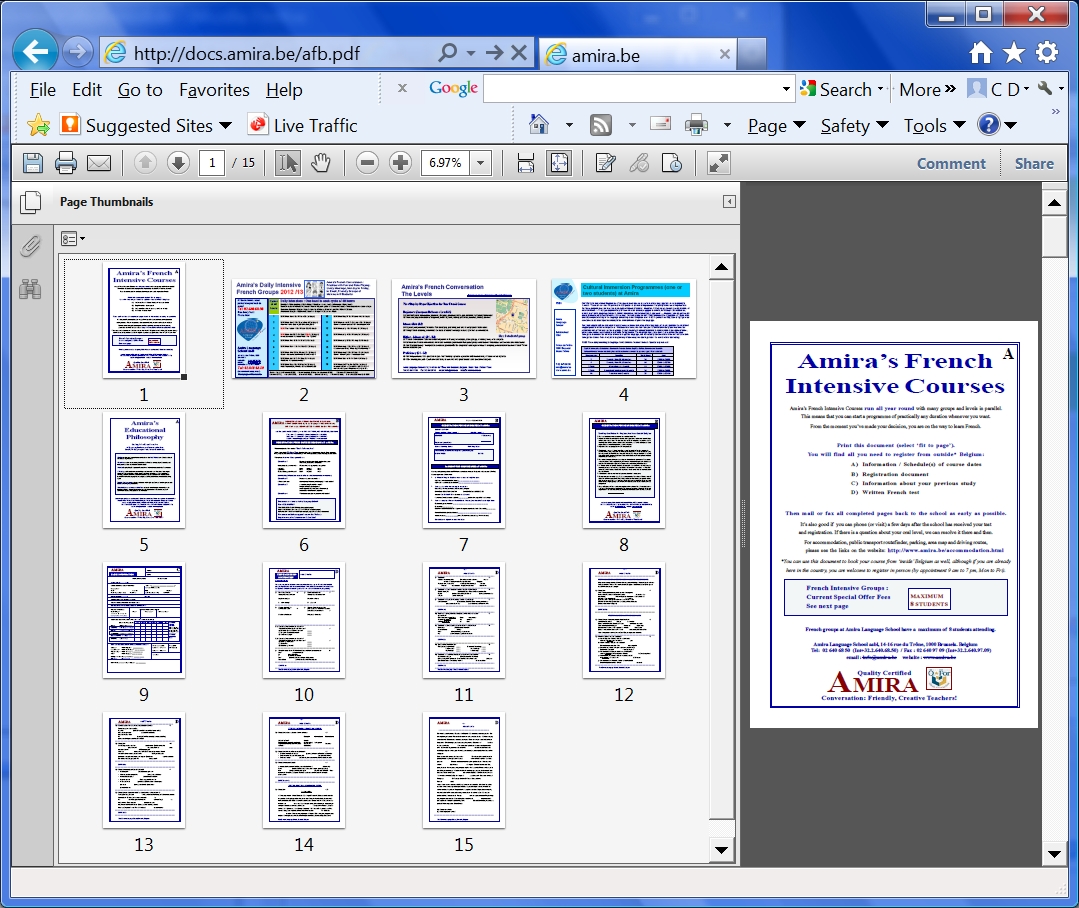
Task: Open the blue Help question mark
Action: point(988,125)
